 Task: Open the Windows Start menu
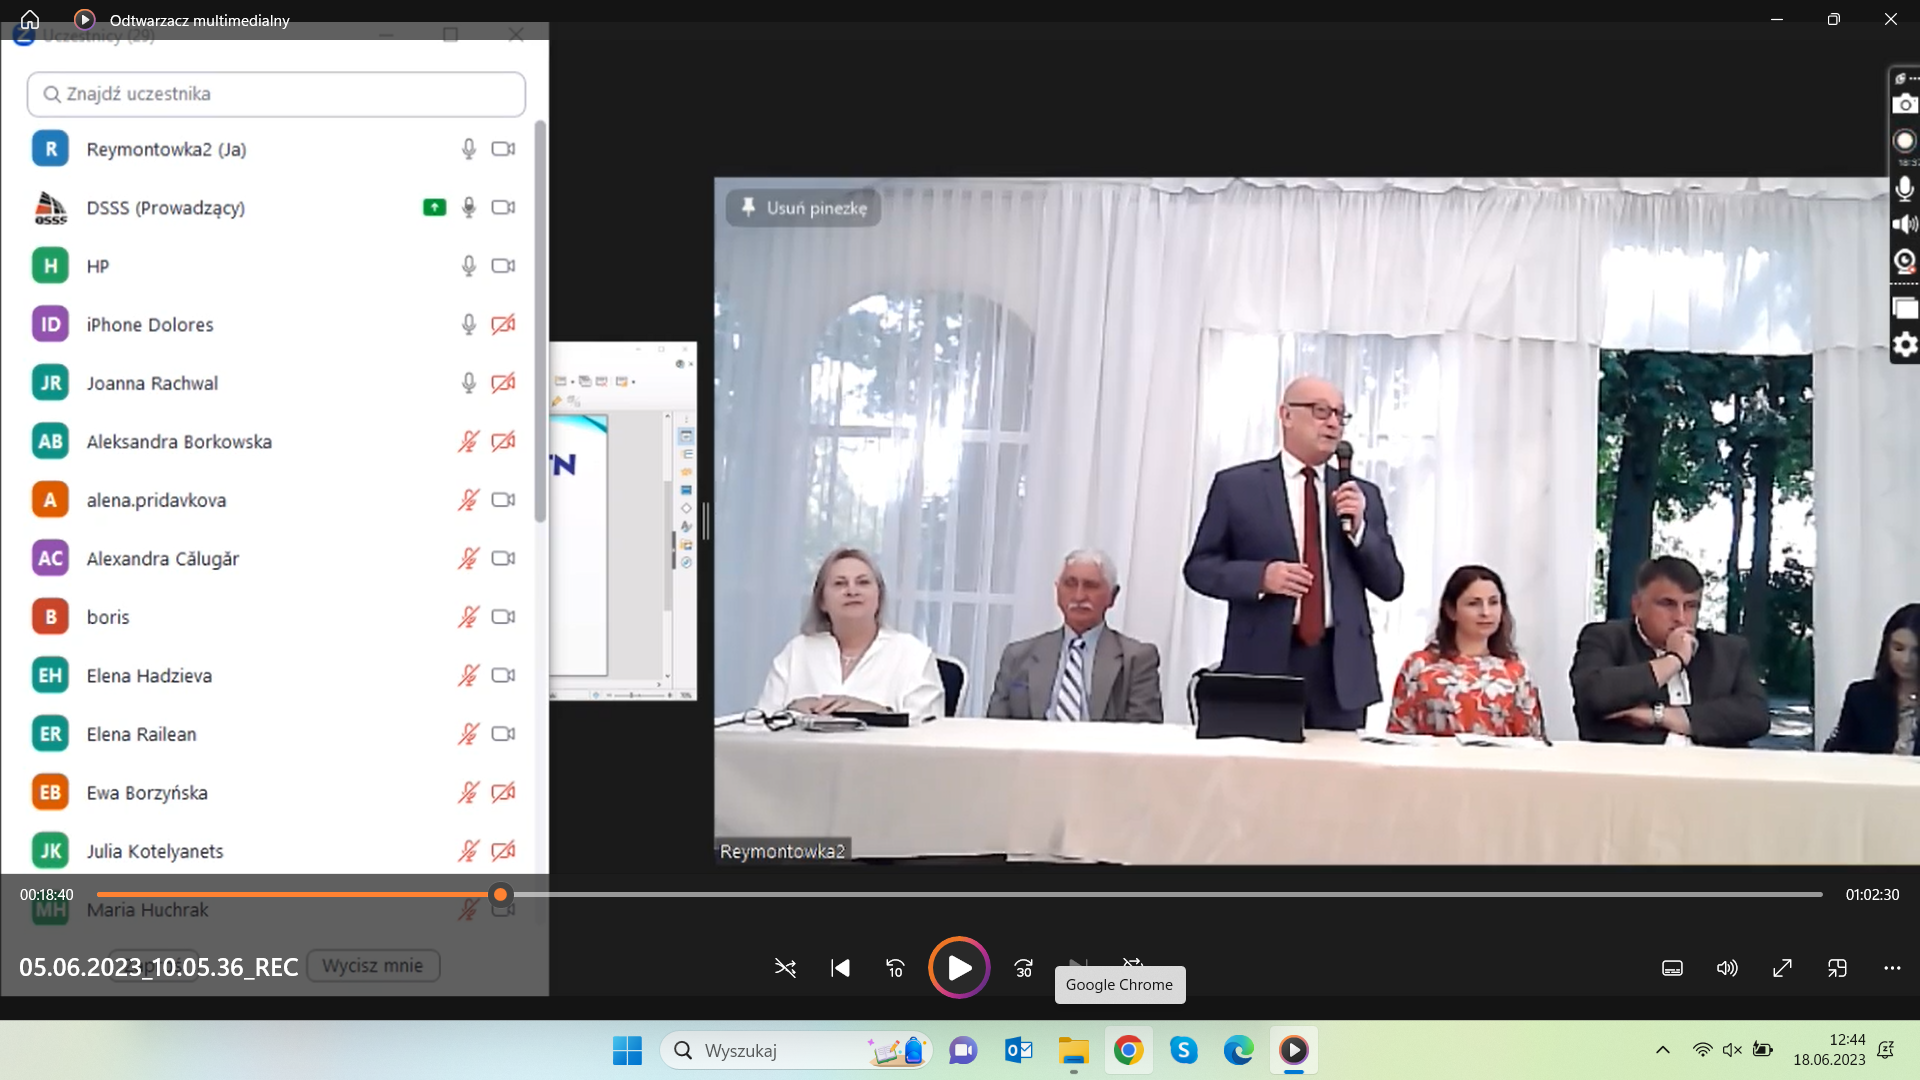[627, 1050]
